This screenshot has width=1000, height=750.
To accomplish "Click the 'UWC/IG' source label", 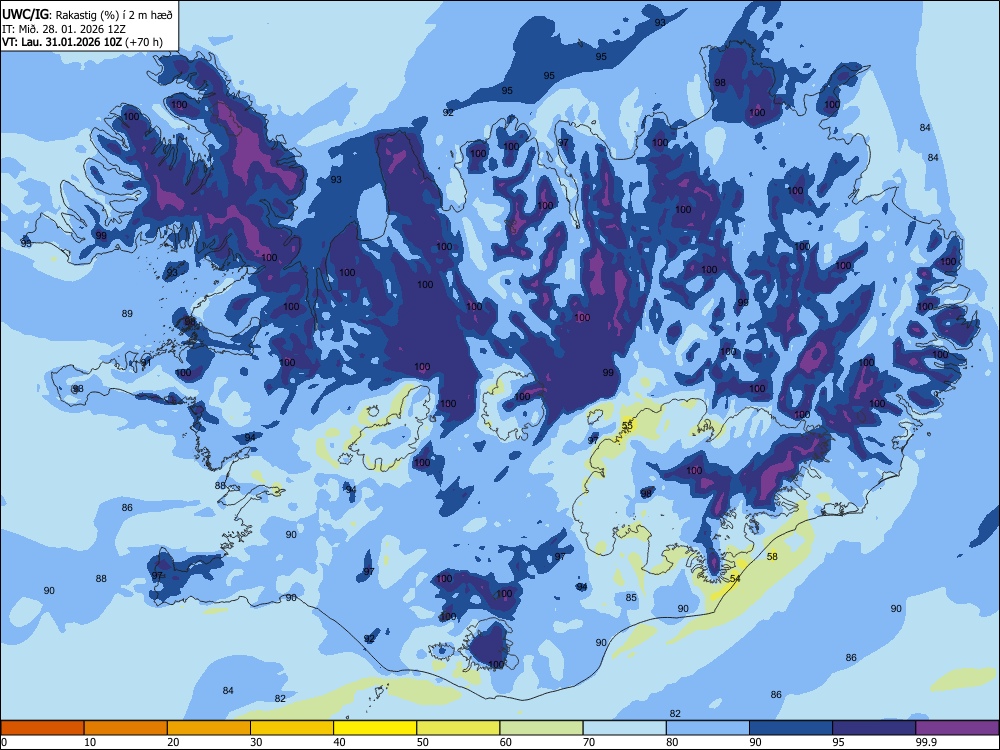I will click(x=25, y=15).
